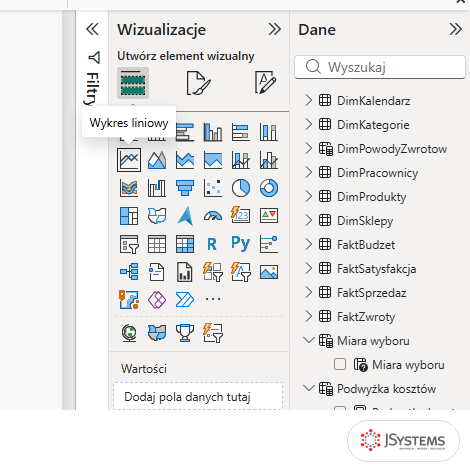The width and height of the screenshot is (470, 472).
Task: Select the Power Apps visual
Action: pyautogui.click(x=157, y=299)
